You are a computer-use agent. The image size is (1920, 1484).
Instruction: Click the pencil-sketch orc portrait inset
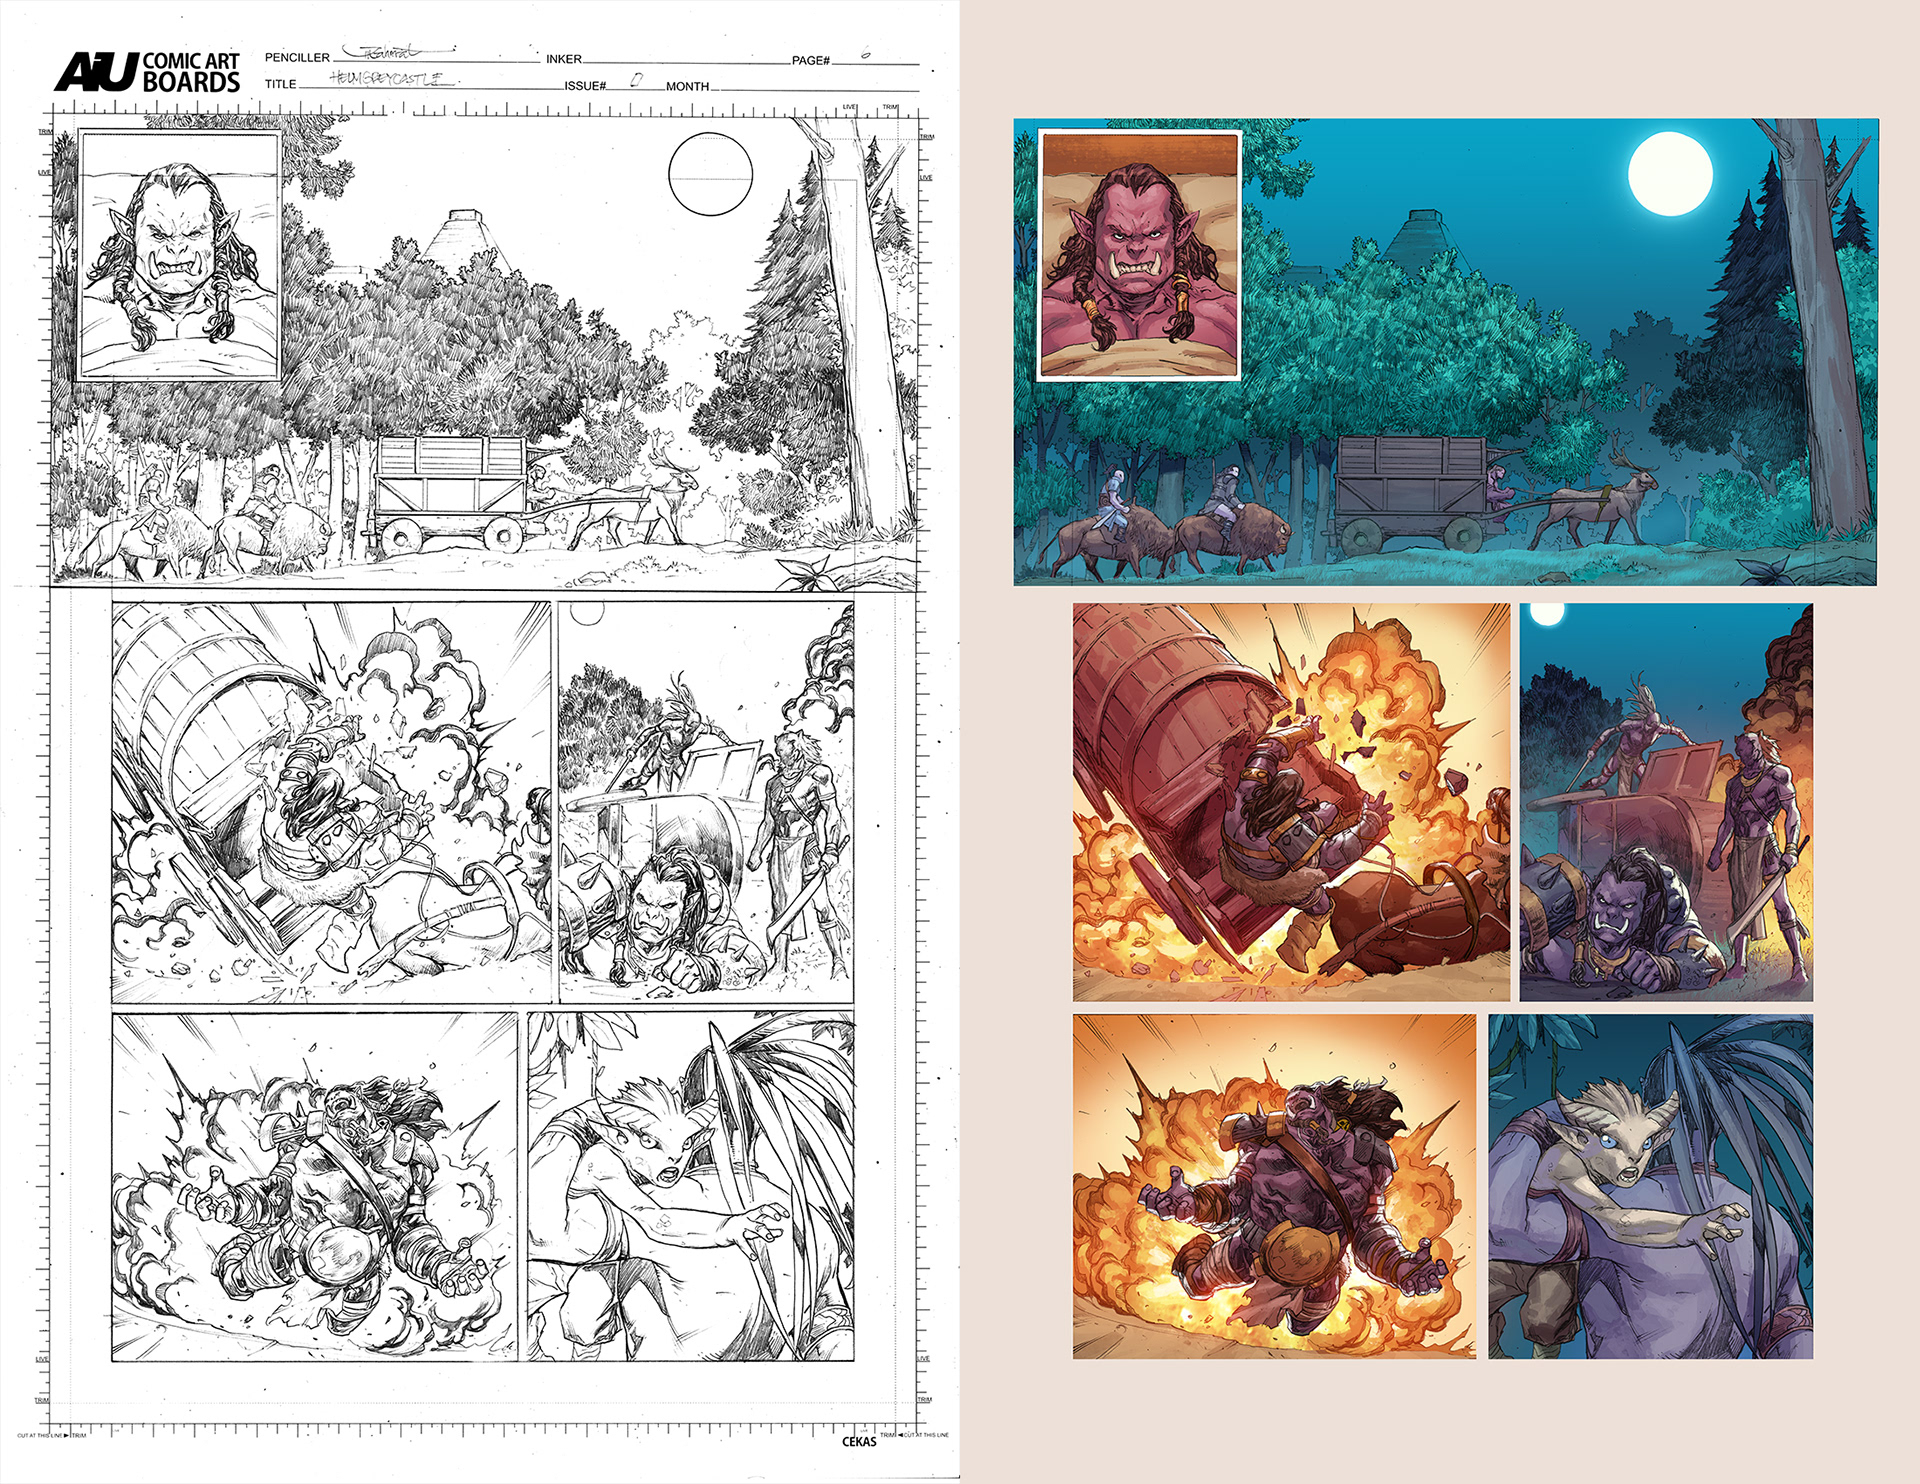coord(179,257)
